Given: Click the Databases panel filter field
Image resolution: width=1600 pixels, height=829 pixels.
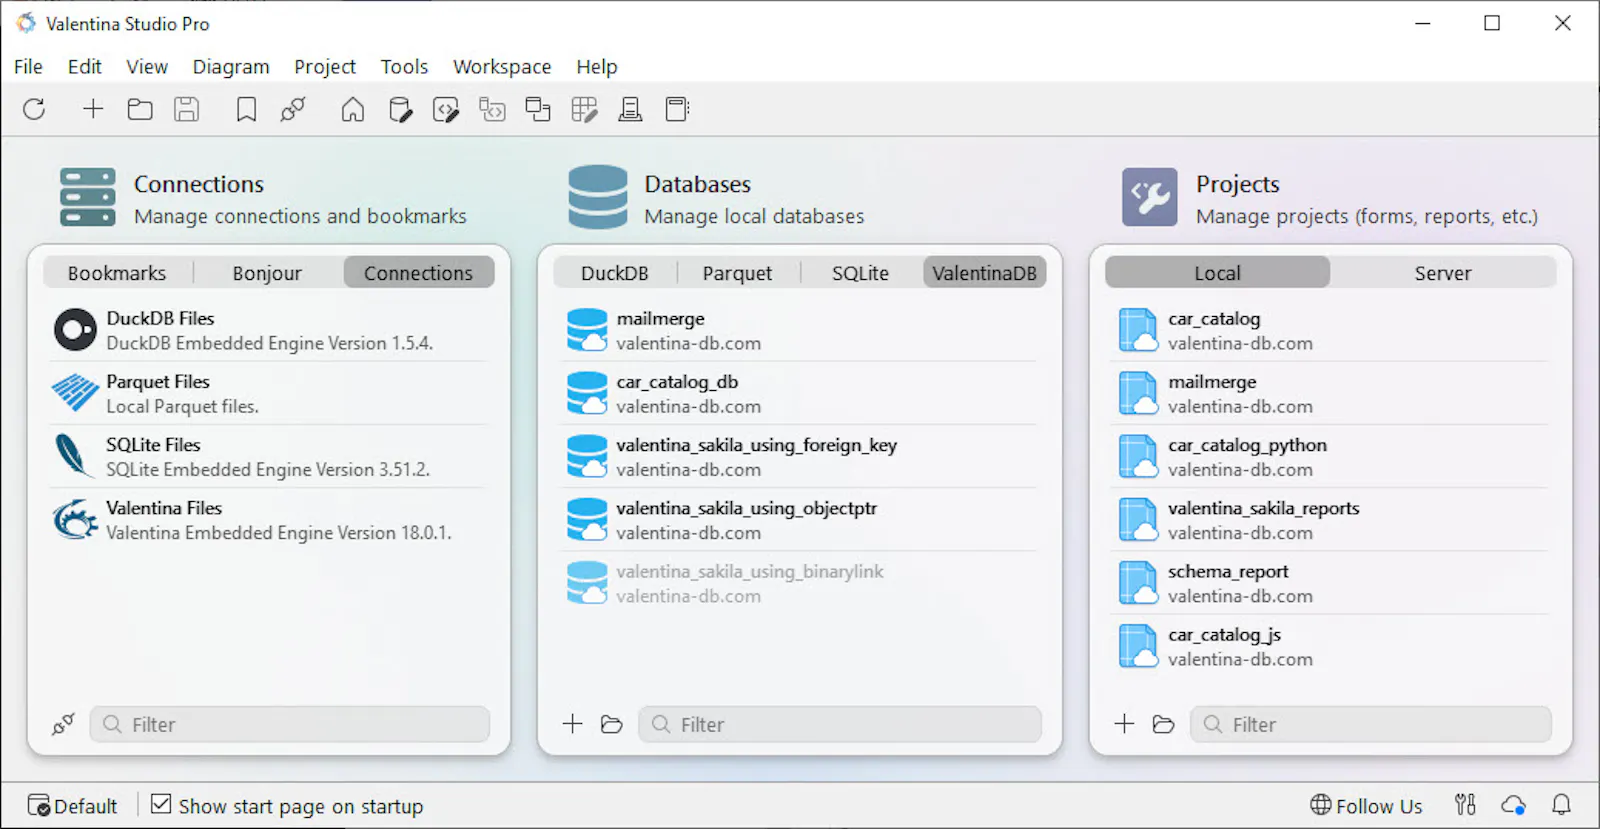Looking at the screenshot, I should 840,724.
